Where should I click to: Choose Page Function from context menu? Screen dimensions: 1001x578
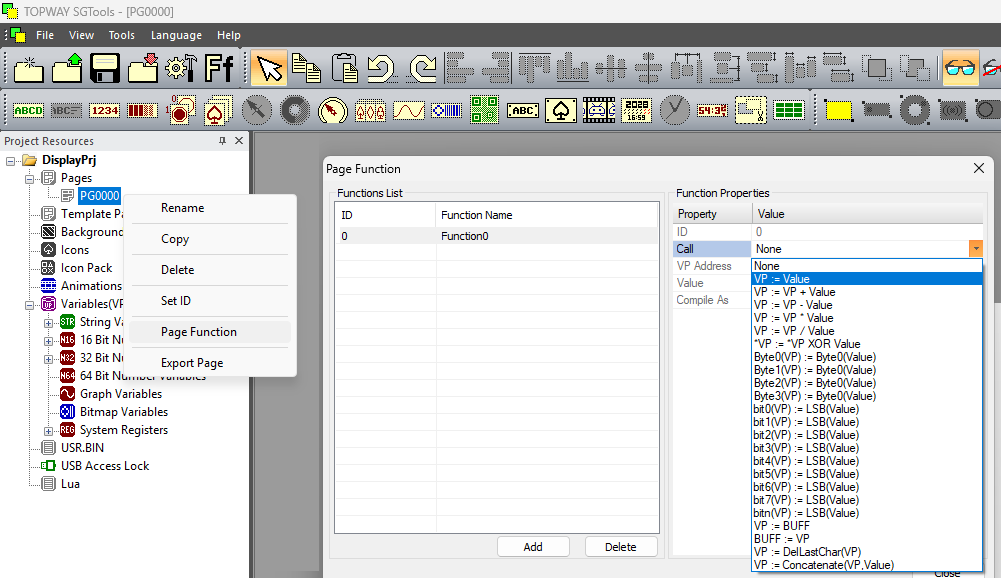click(199, 332)
